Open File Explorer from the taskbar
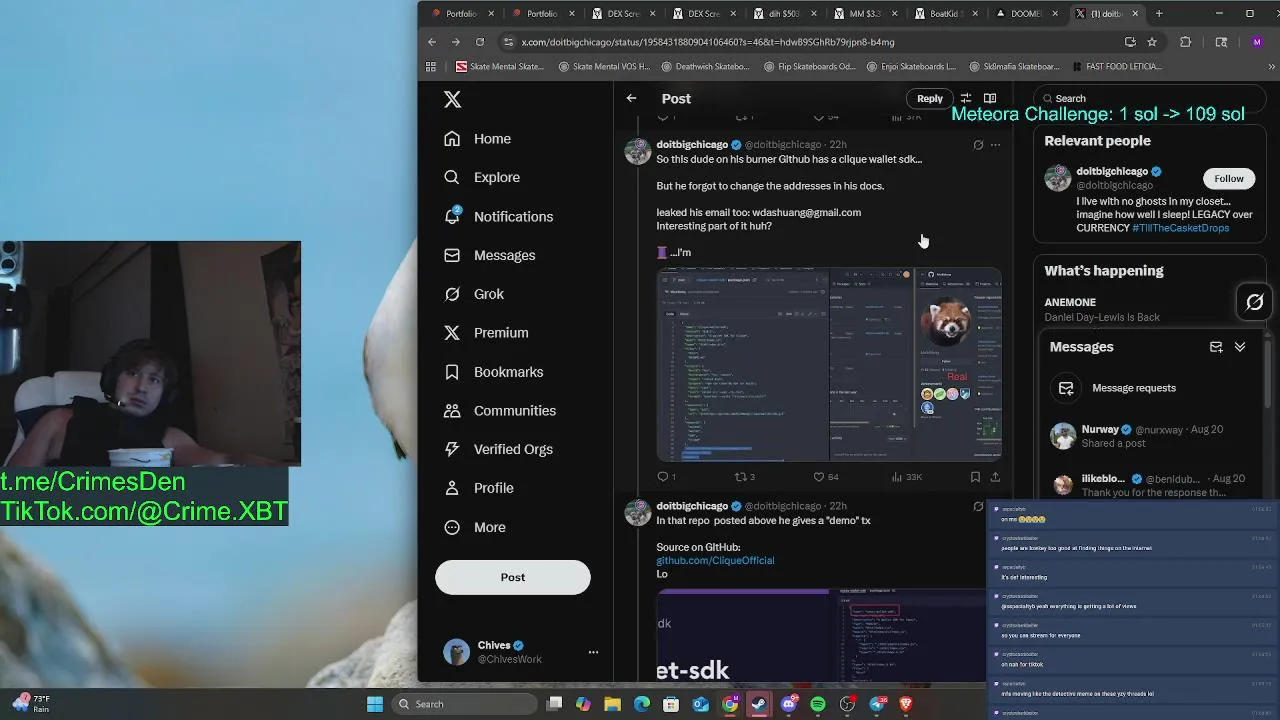1280x720 pixels. click(x=613, y=704)
